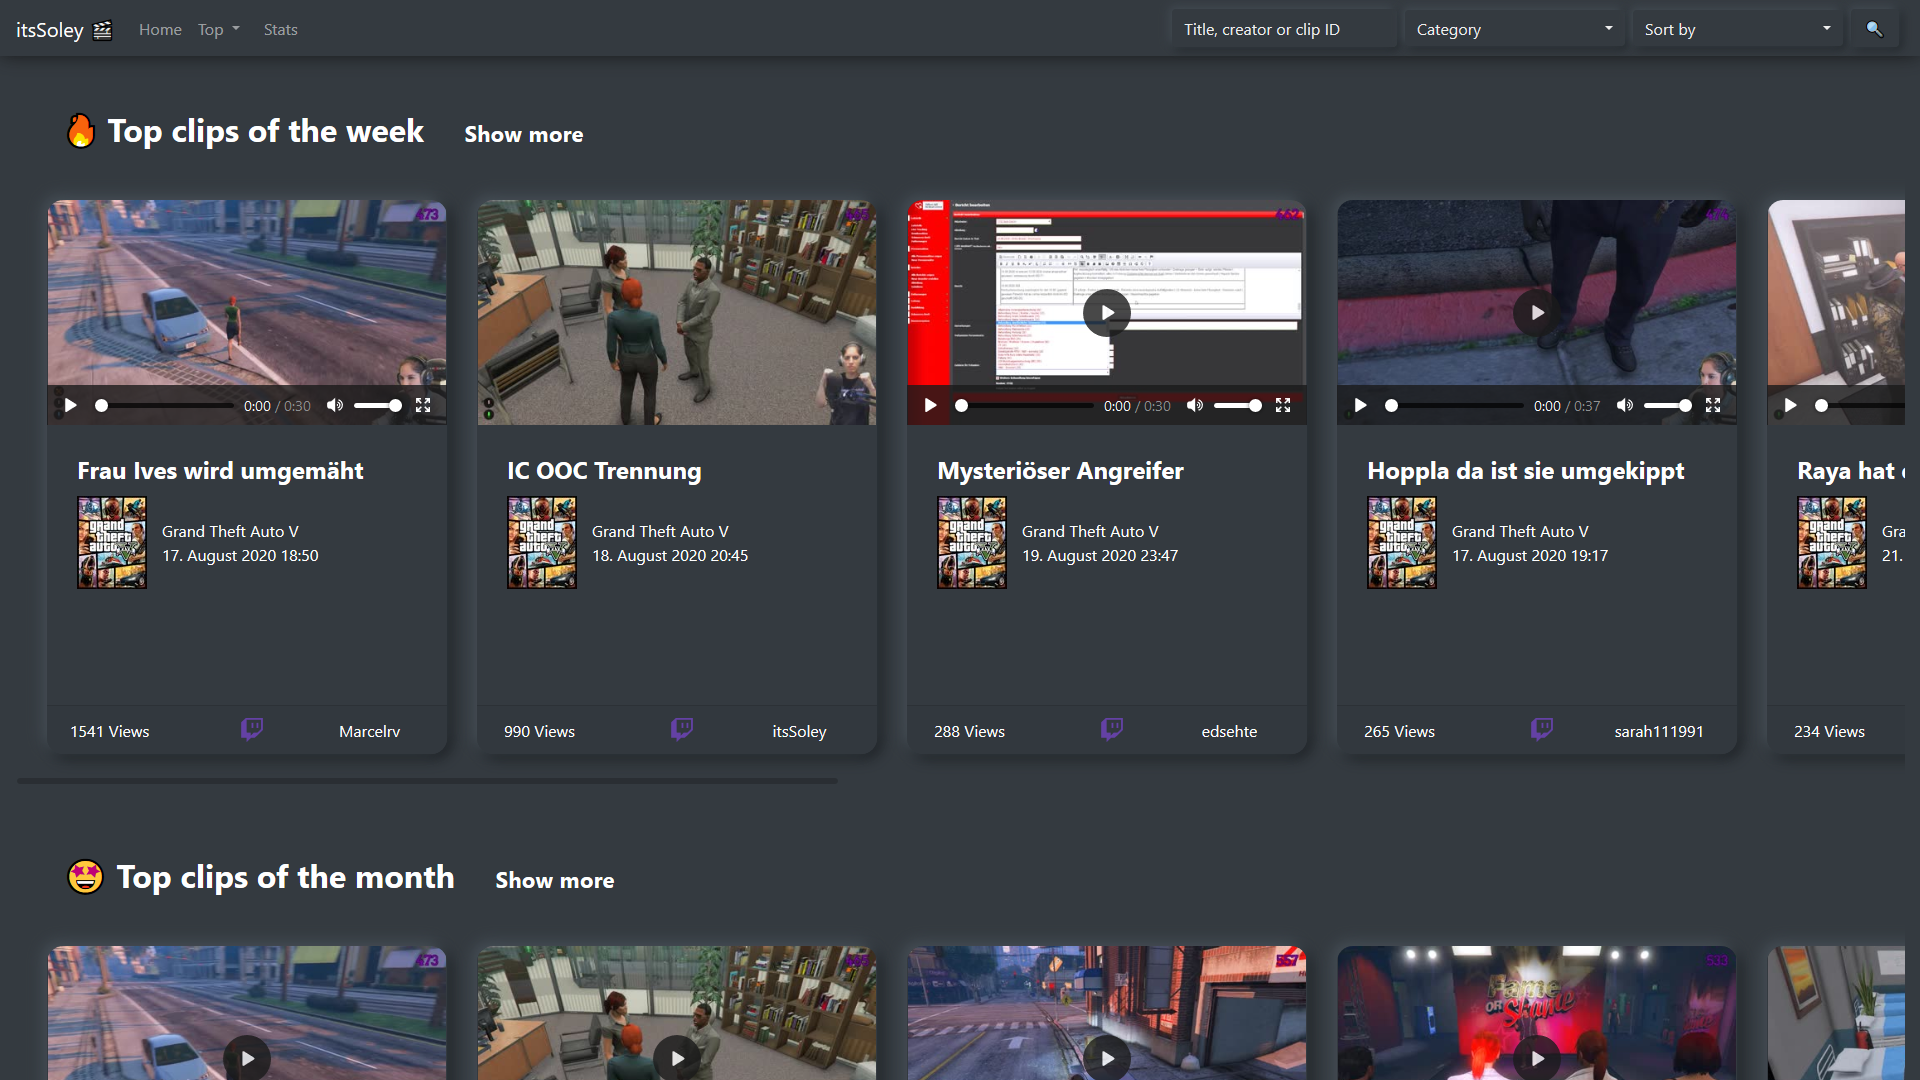Go to the Stats page
This screenshot has width=1920, height=1080.
(x=280, y=29)
